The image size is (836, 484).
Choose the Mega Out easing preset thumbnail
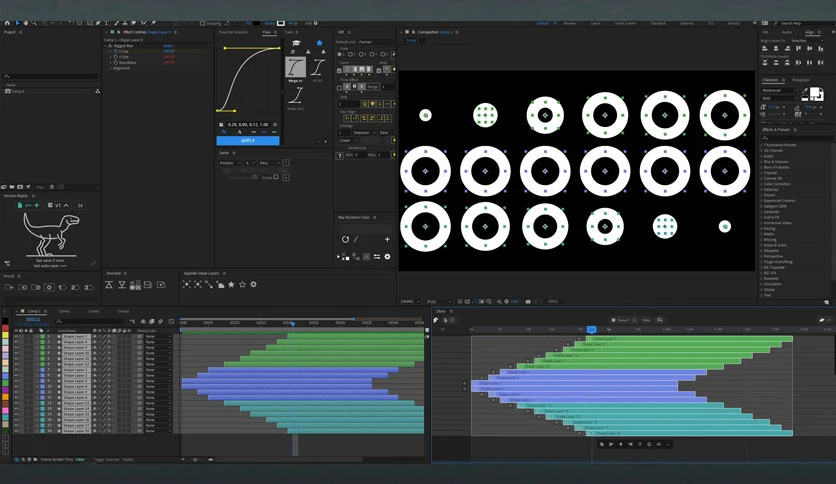coord(295,96)
